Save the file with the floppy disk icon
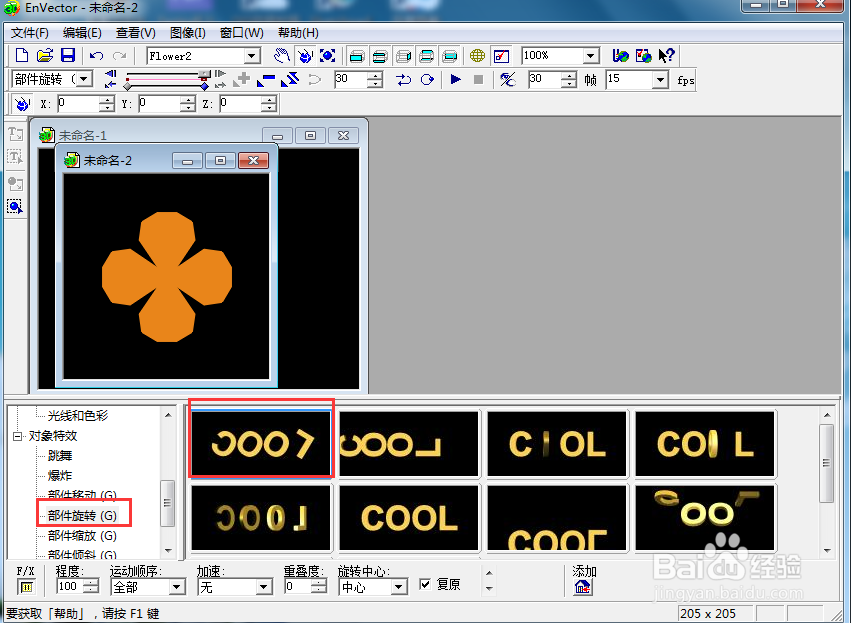Image resolution: width=851 pixels, height=623 pixels. coord(68,55)
